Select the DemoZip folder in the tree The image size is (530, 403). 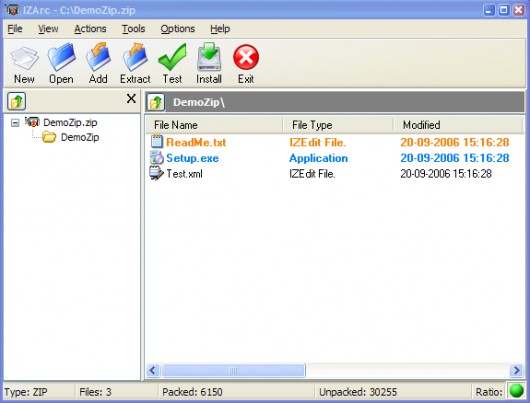pyautogui.click(x=80, y=137)
